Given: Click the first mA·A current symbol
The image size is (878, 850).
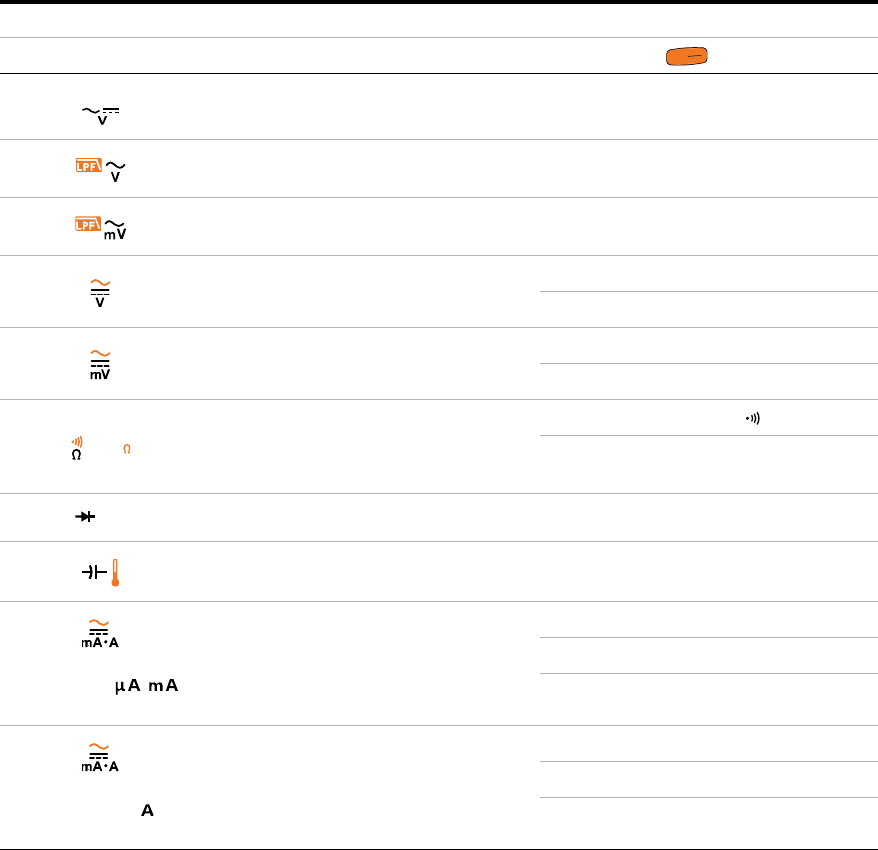Looking at the screenshot, I should (100, 634).
